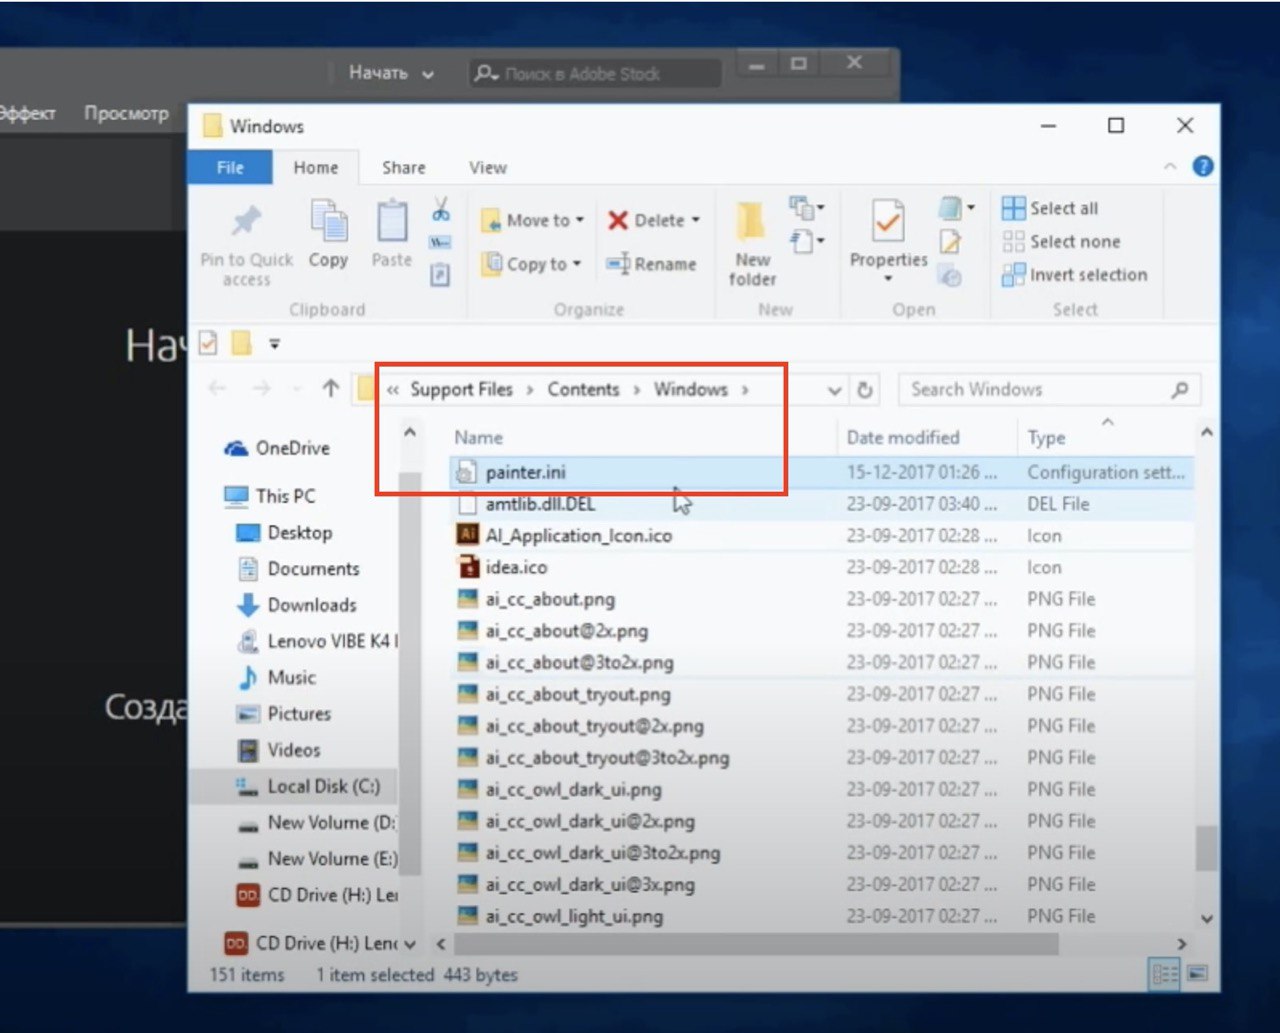This screenshot has width=1280, height=1033.
Task: Expand the Customize Quick Access Toolbar arrow
Action: (274, 344)
